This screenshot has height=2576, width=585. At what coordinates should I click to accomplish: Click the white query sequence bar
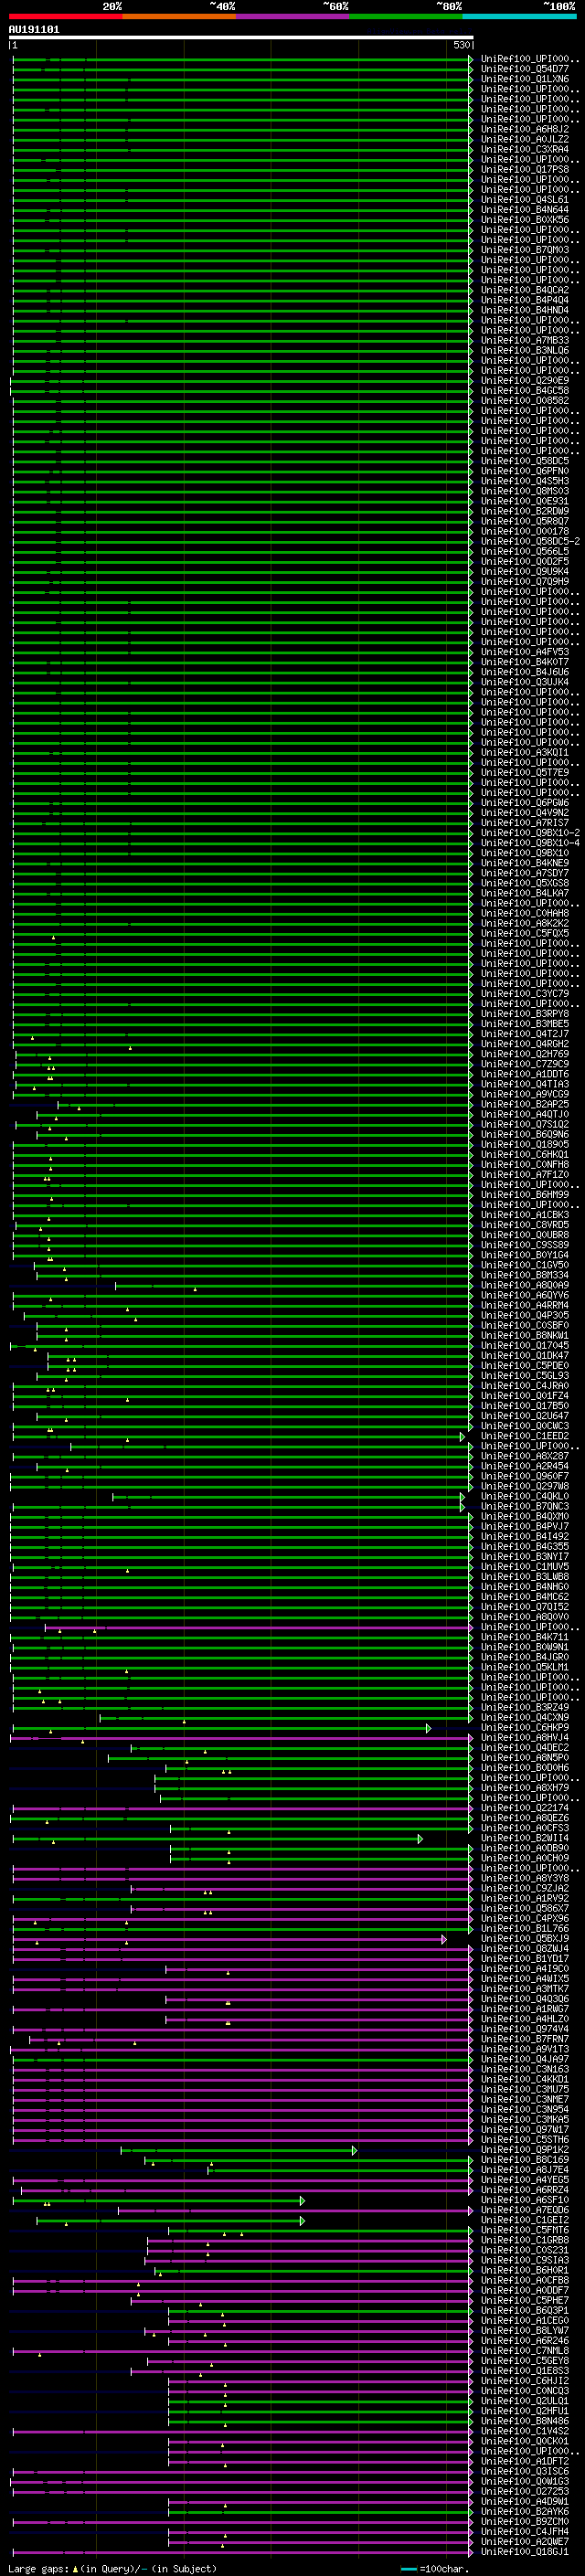[x=241, y=37]
